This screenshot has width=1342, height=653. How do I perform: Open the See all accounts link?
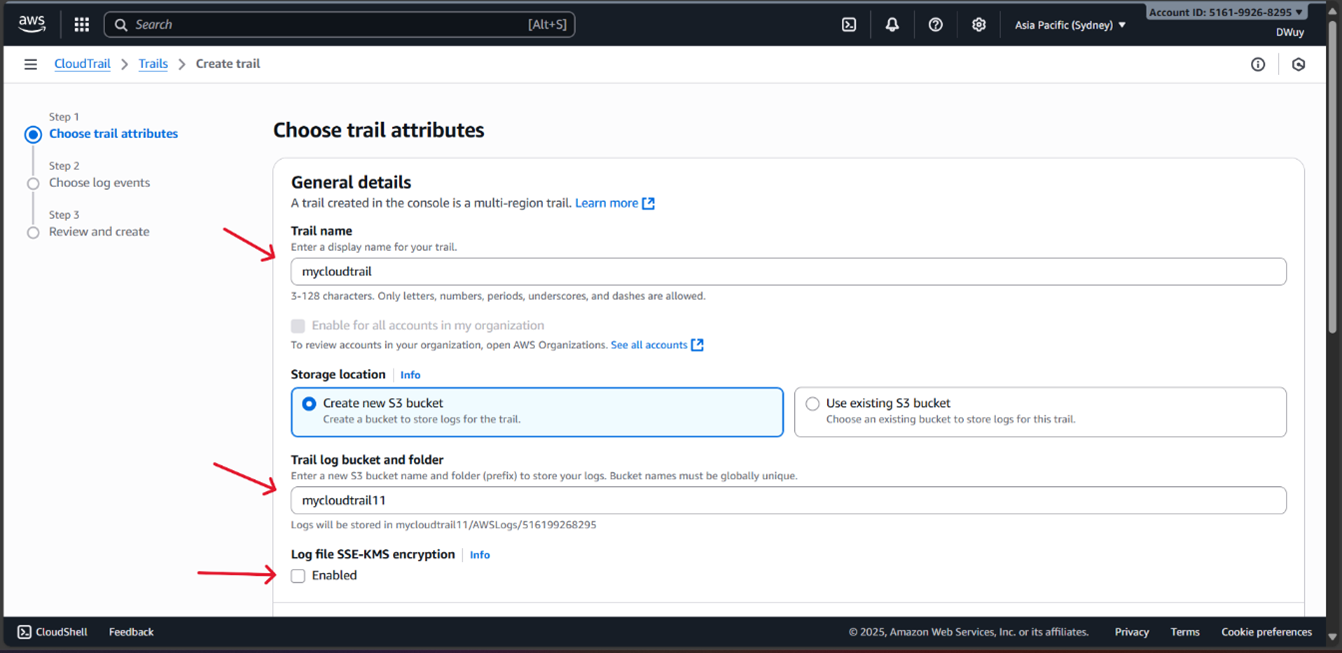pos(649,345)
